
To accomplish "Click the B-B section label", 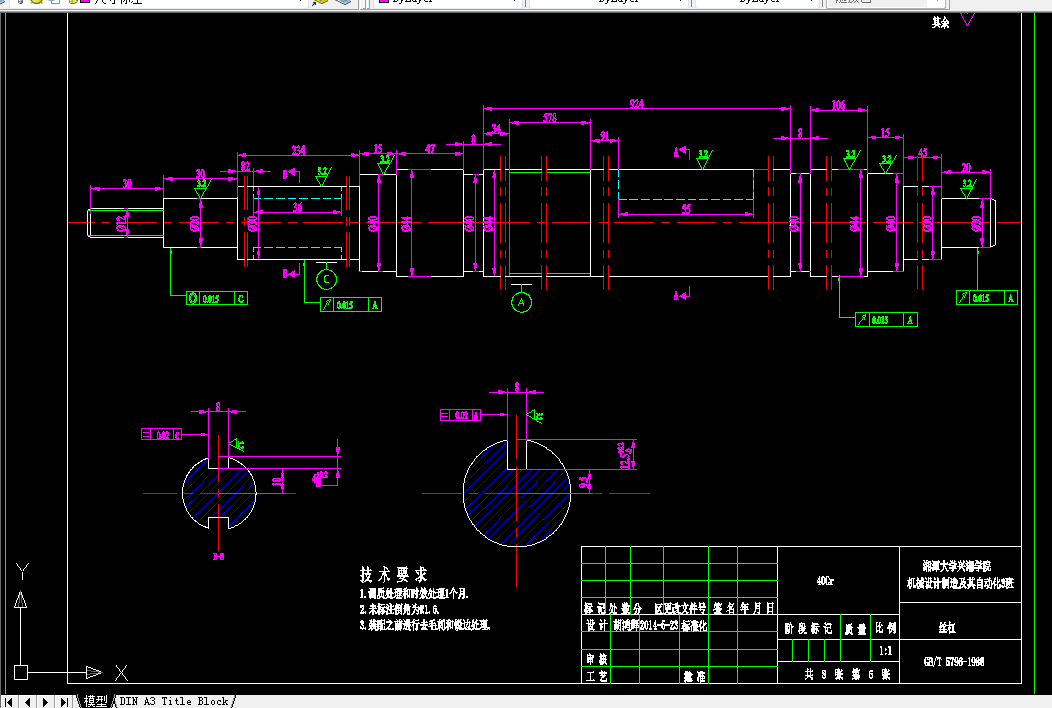I will [x=219, y=556].
